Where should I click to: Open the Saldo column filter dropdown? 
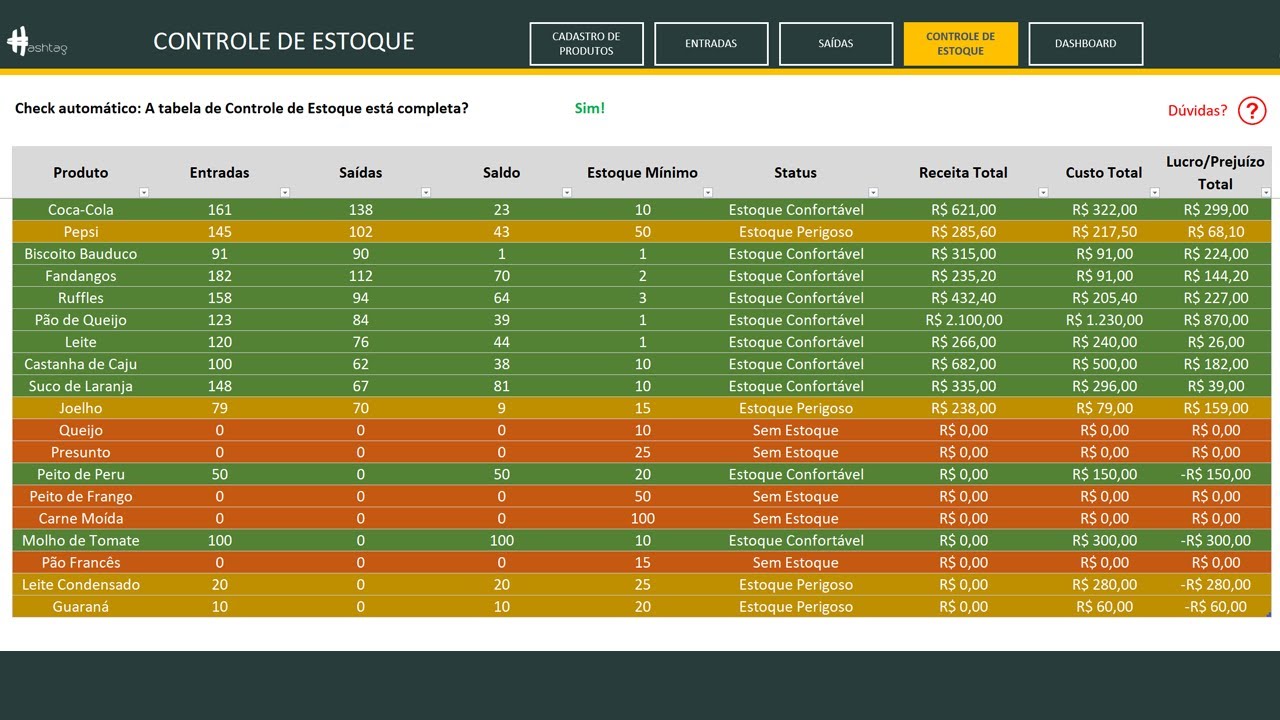(x=567, y=192)
